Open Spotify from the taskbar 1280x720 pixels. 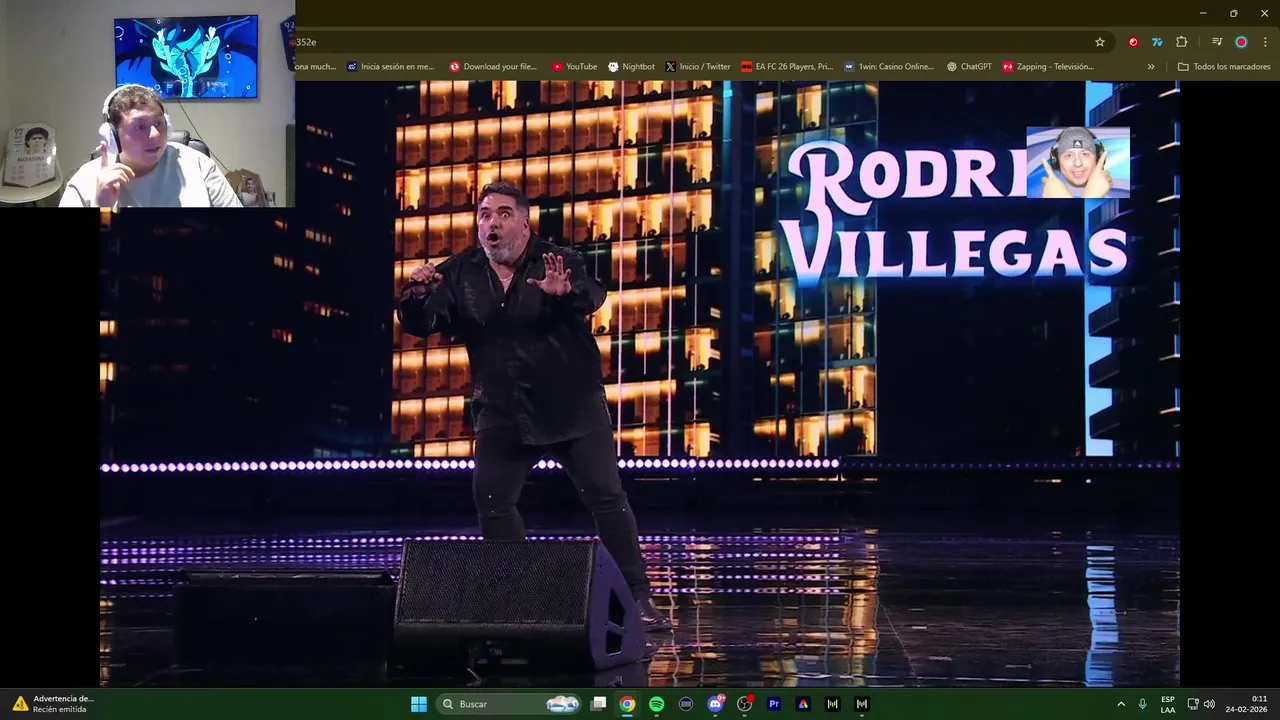pyautogui.click(x=656, y=704)
